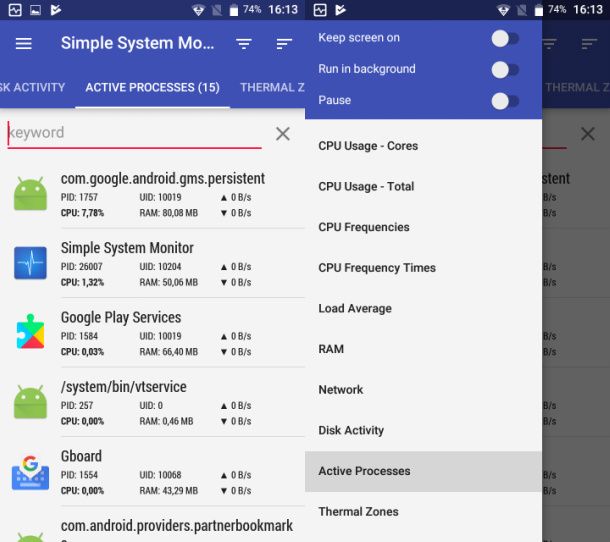Open Network in drawer menu
The width and height of the screenshot is (610, 542).
point(423,389)
